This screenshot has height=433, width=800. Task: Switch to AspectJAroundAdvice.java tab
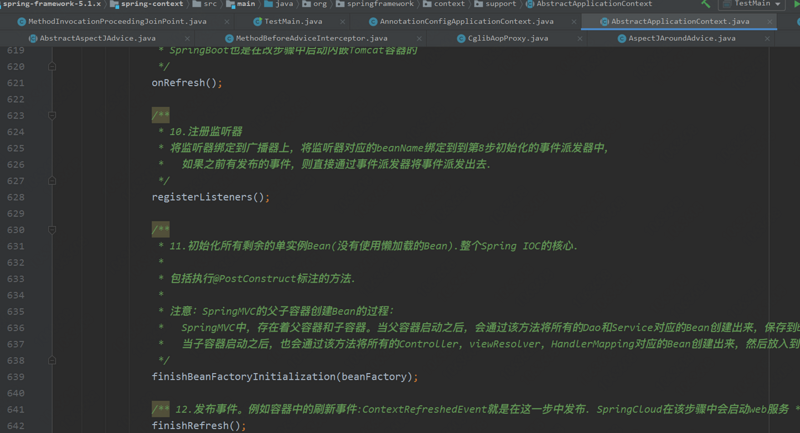[x=682, y=38]
